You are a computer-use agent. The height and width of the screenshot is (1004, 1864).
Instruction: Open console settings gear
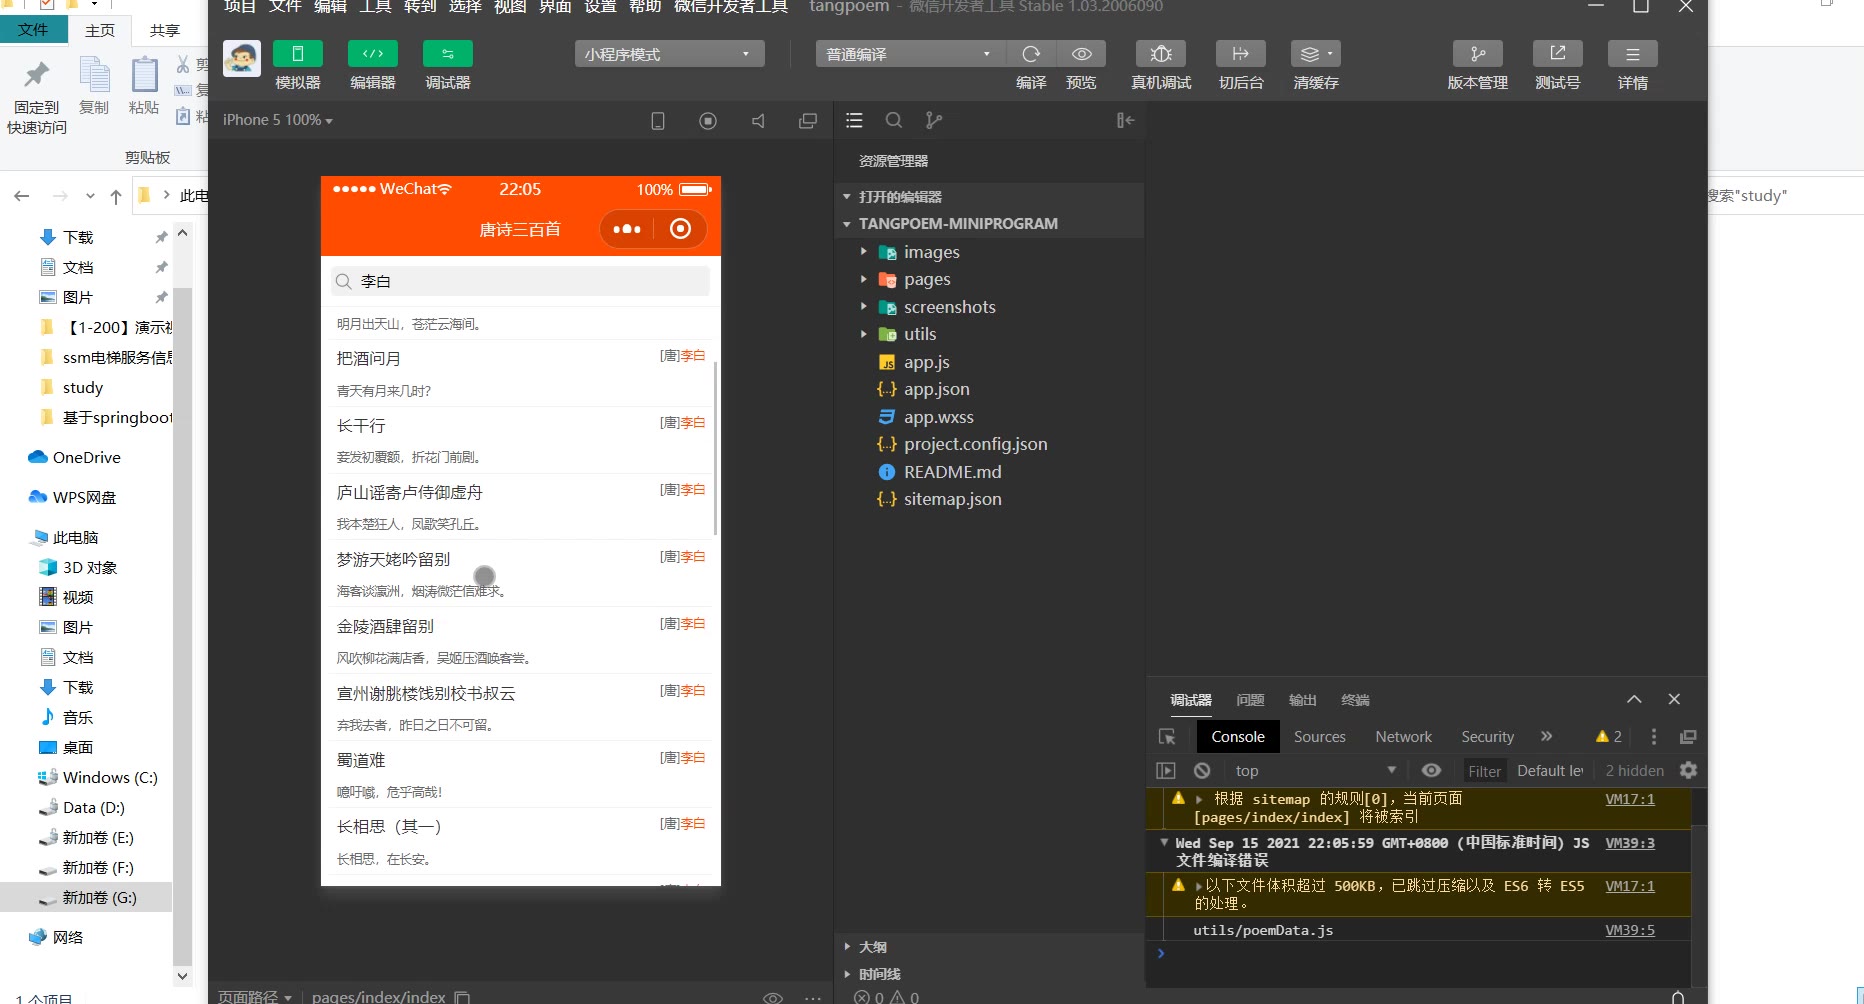tap(1688, 770)
